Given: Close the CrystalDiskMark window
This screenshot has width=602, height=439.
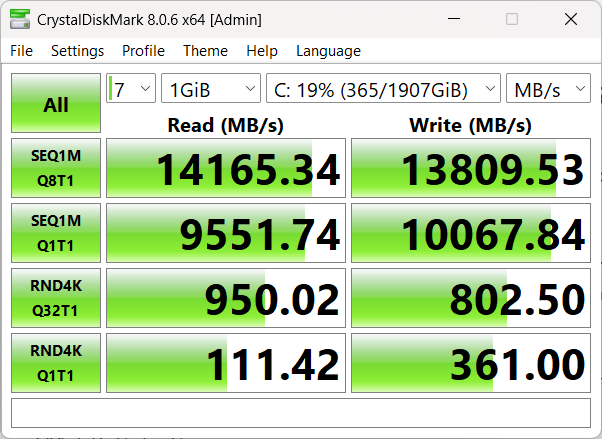Looking at the screenshot, I should click(x=571, y=19).
